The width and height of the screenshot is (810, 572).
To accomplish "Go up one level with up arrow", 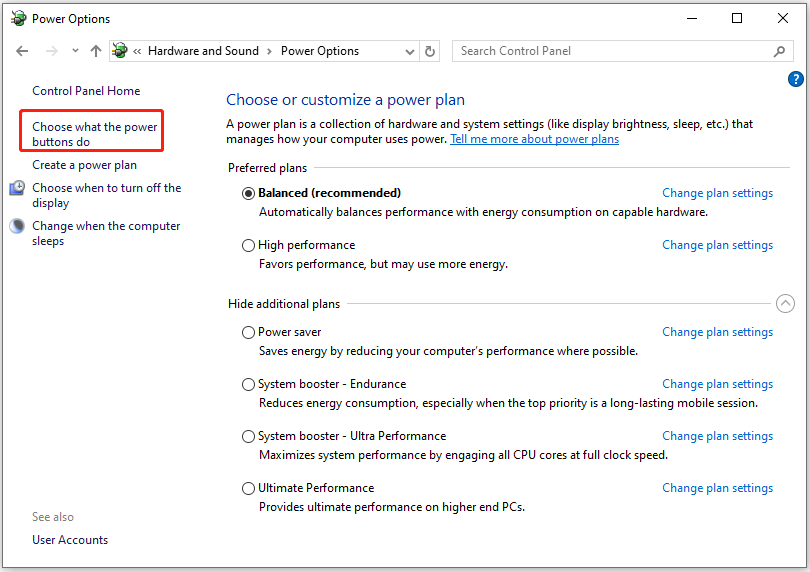I will coord(96,51).
